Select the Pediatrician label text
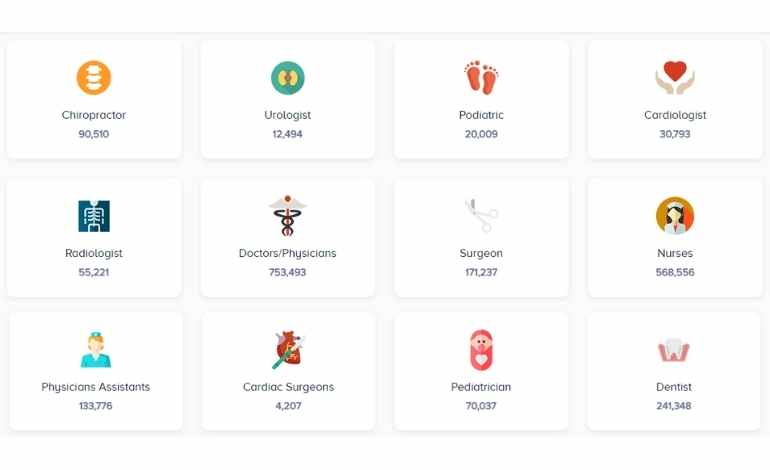Image resolution: width=770 pixels, height=470 pixels. coord(481,387)
